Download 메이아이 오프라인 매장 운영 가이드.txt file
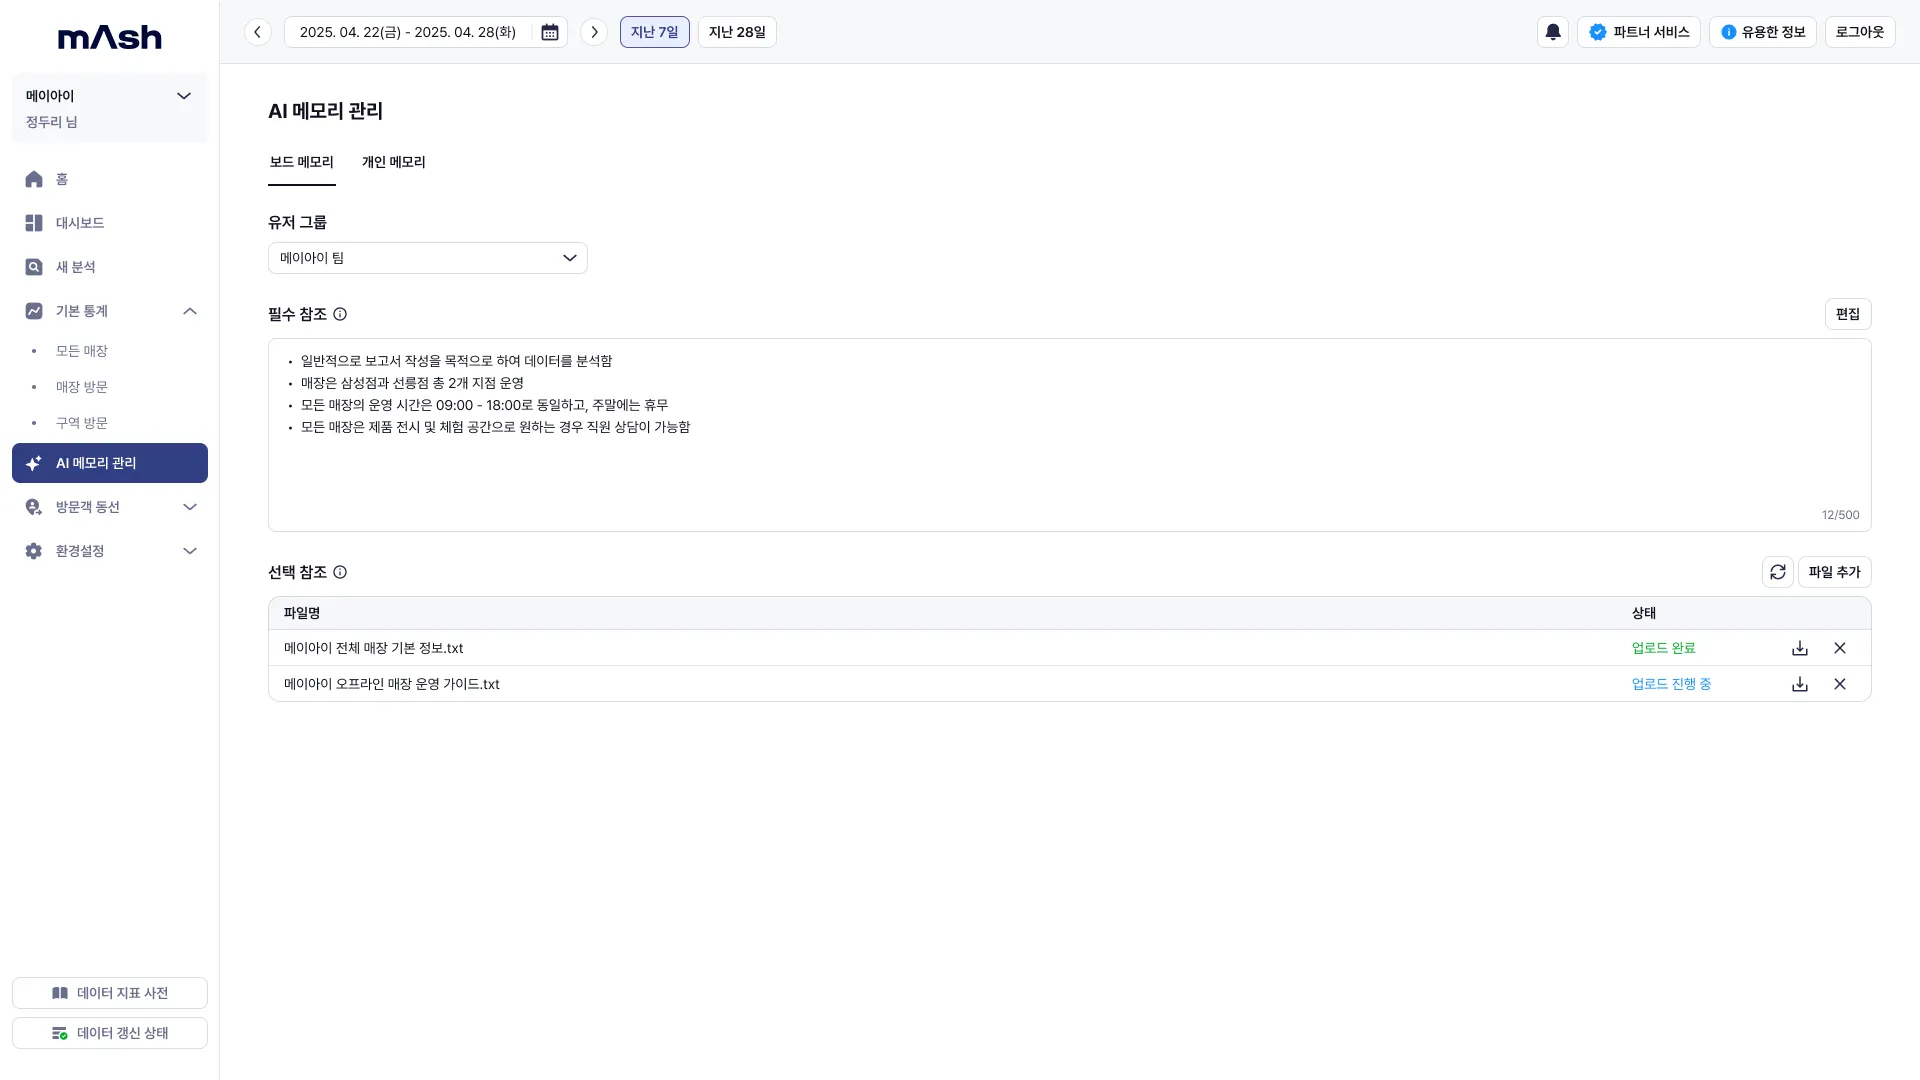 pyautogui.click(x=1800, y=684)
